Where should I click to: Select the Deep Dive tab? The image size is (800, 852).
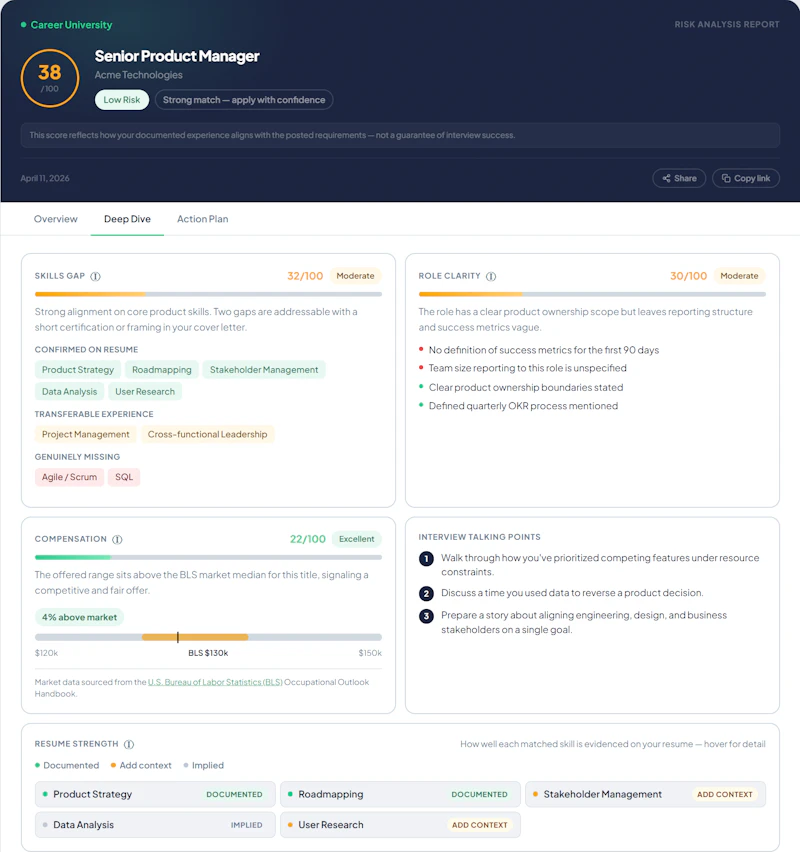pyautogui.click(x=127, y=219)
